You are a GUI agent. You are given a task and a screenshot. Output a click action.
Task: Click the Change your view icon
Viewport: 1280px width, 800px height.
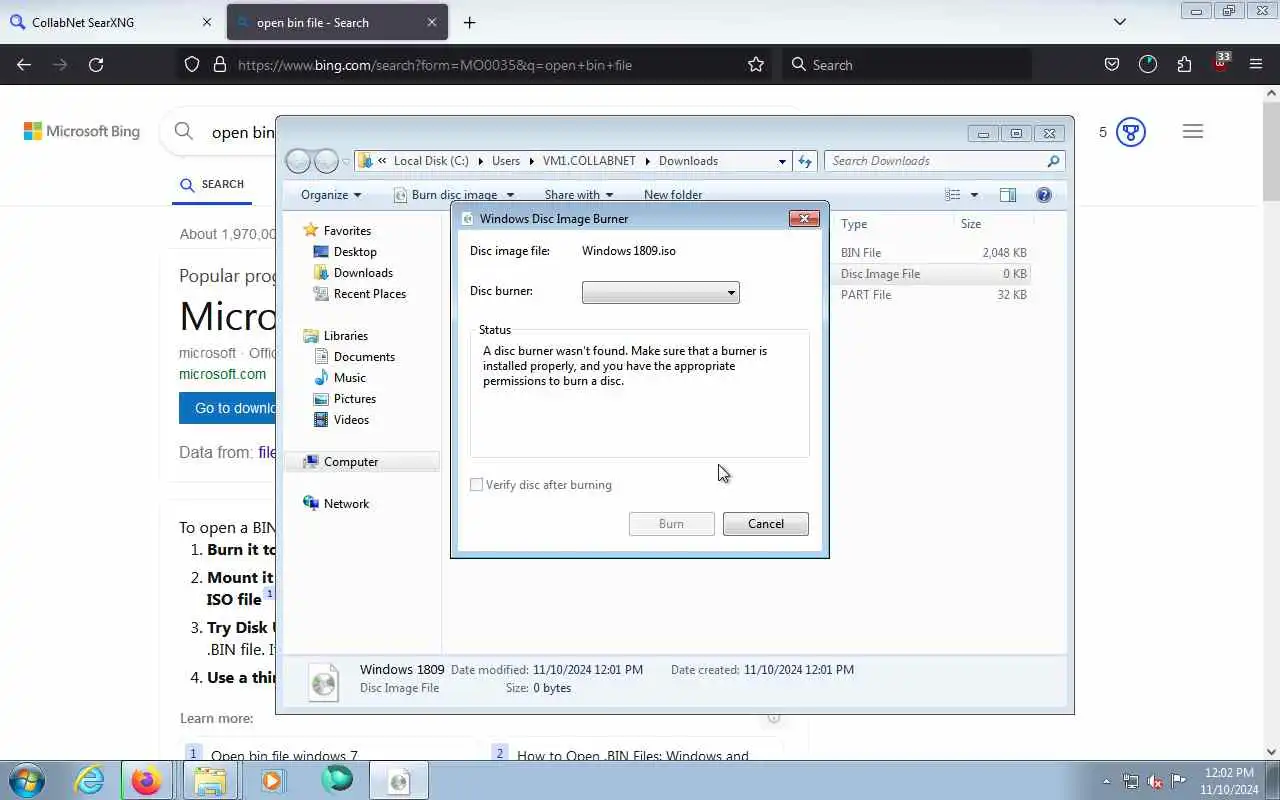953,195
